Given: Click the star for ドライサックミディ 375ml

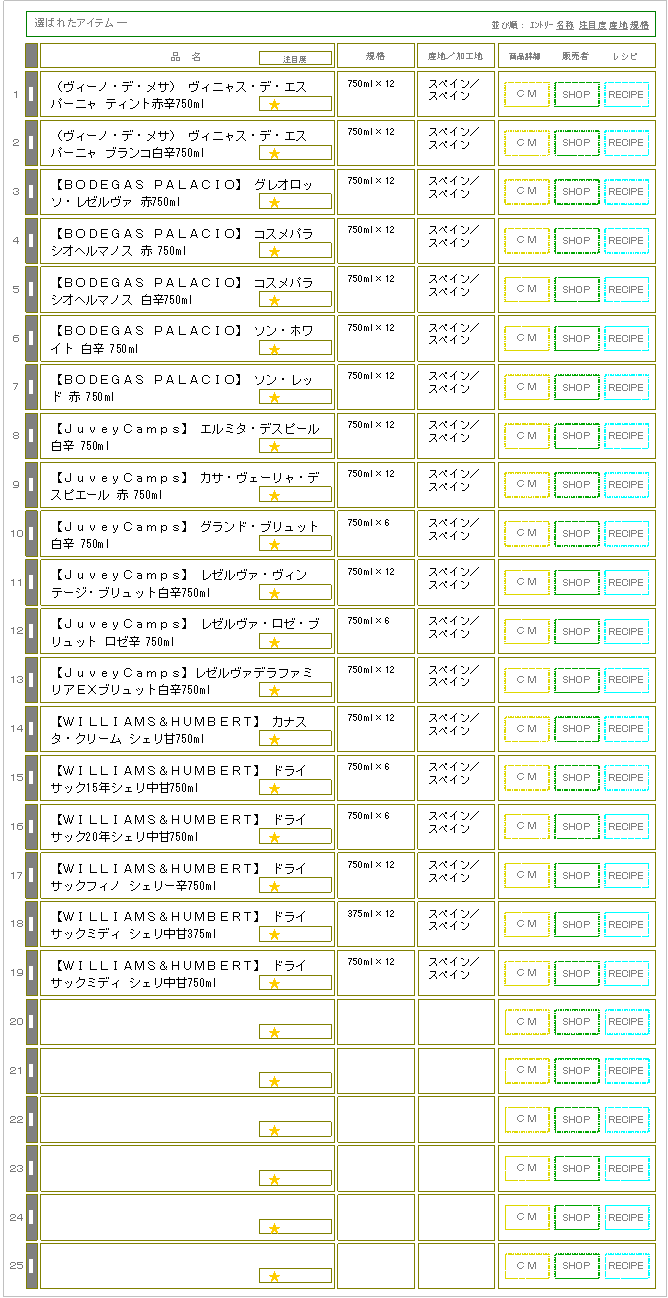Looking at the screenshot, I should pyautogui.click(x=274, y=935).
